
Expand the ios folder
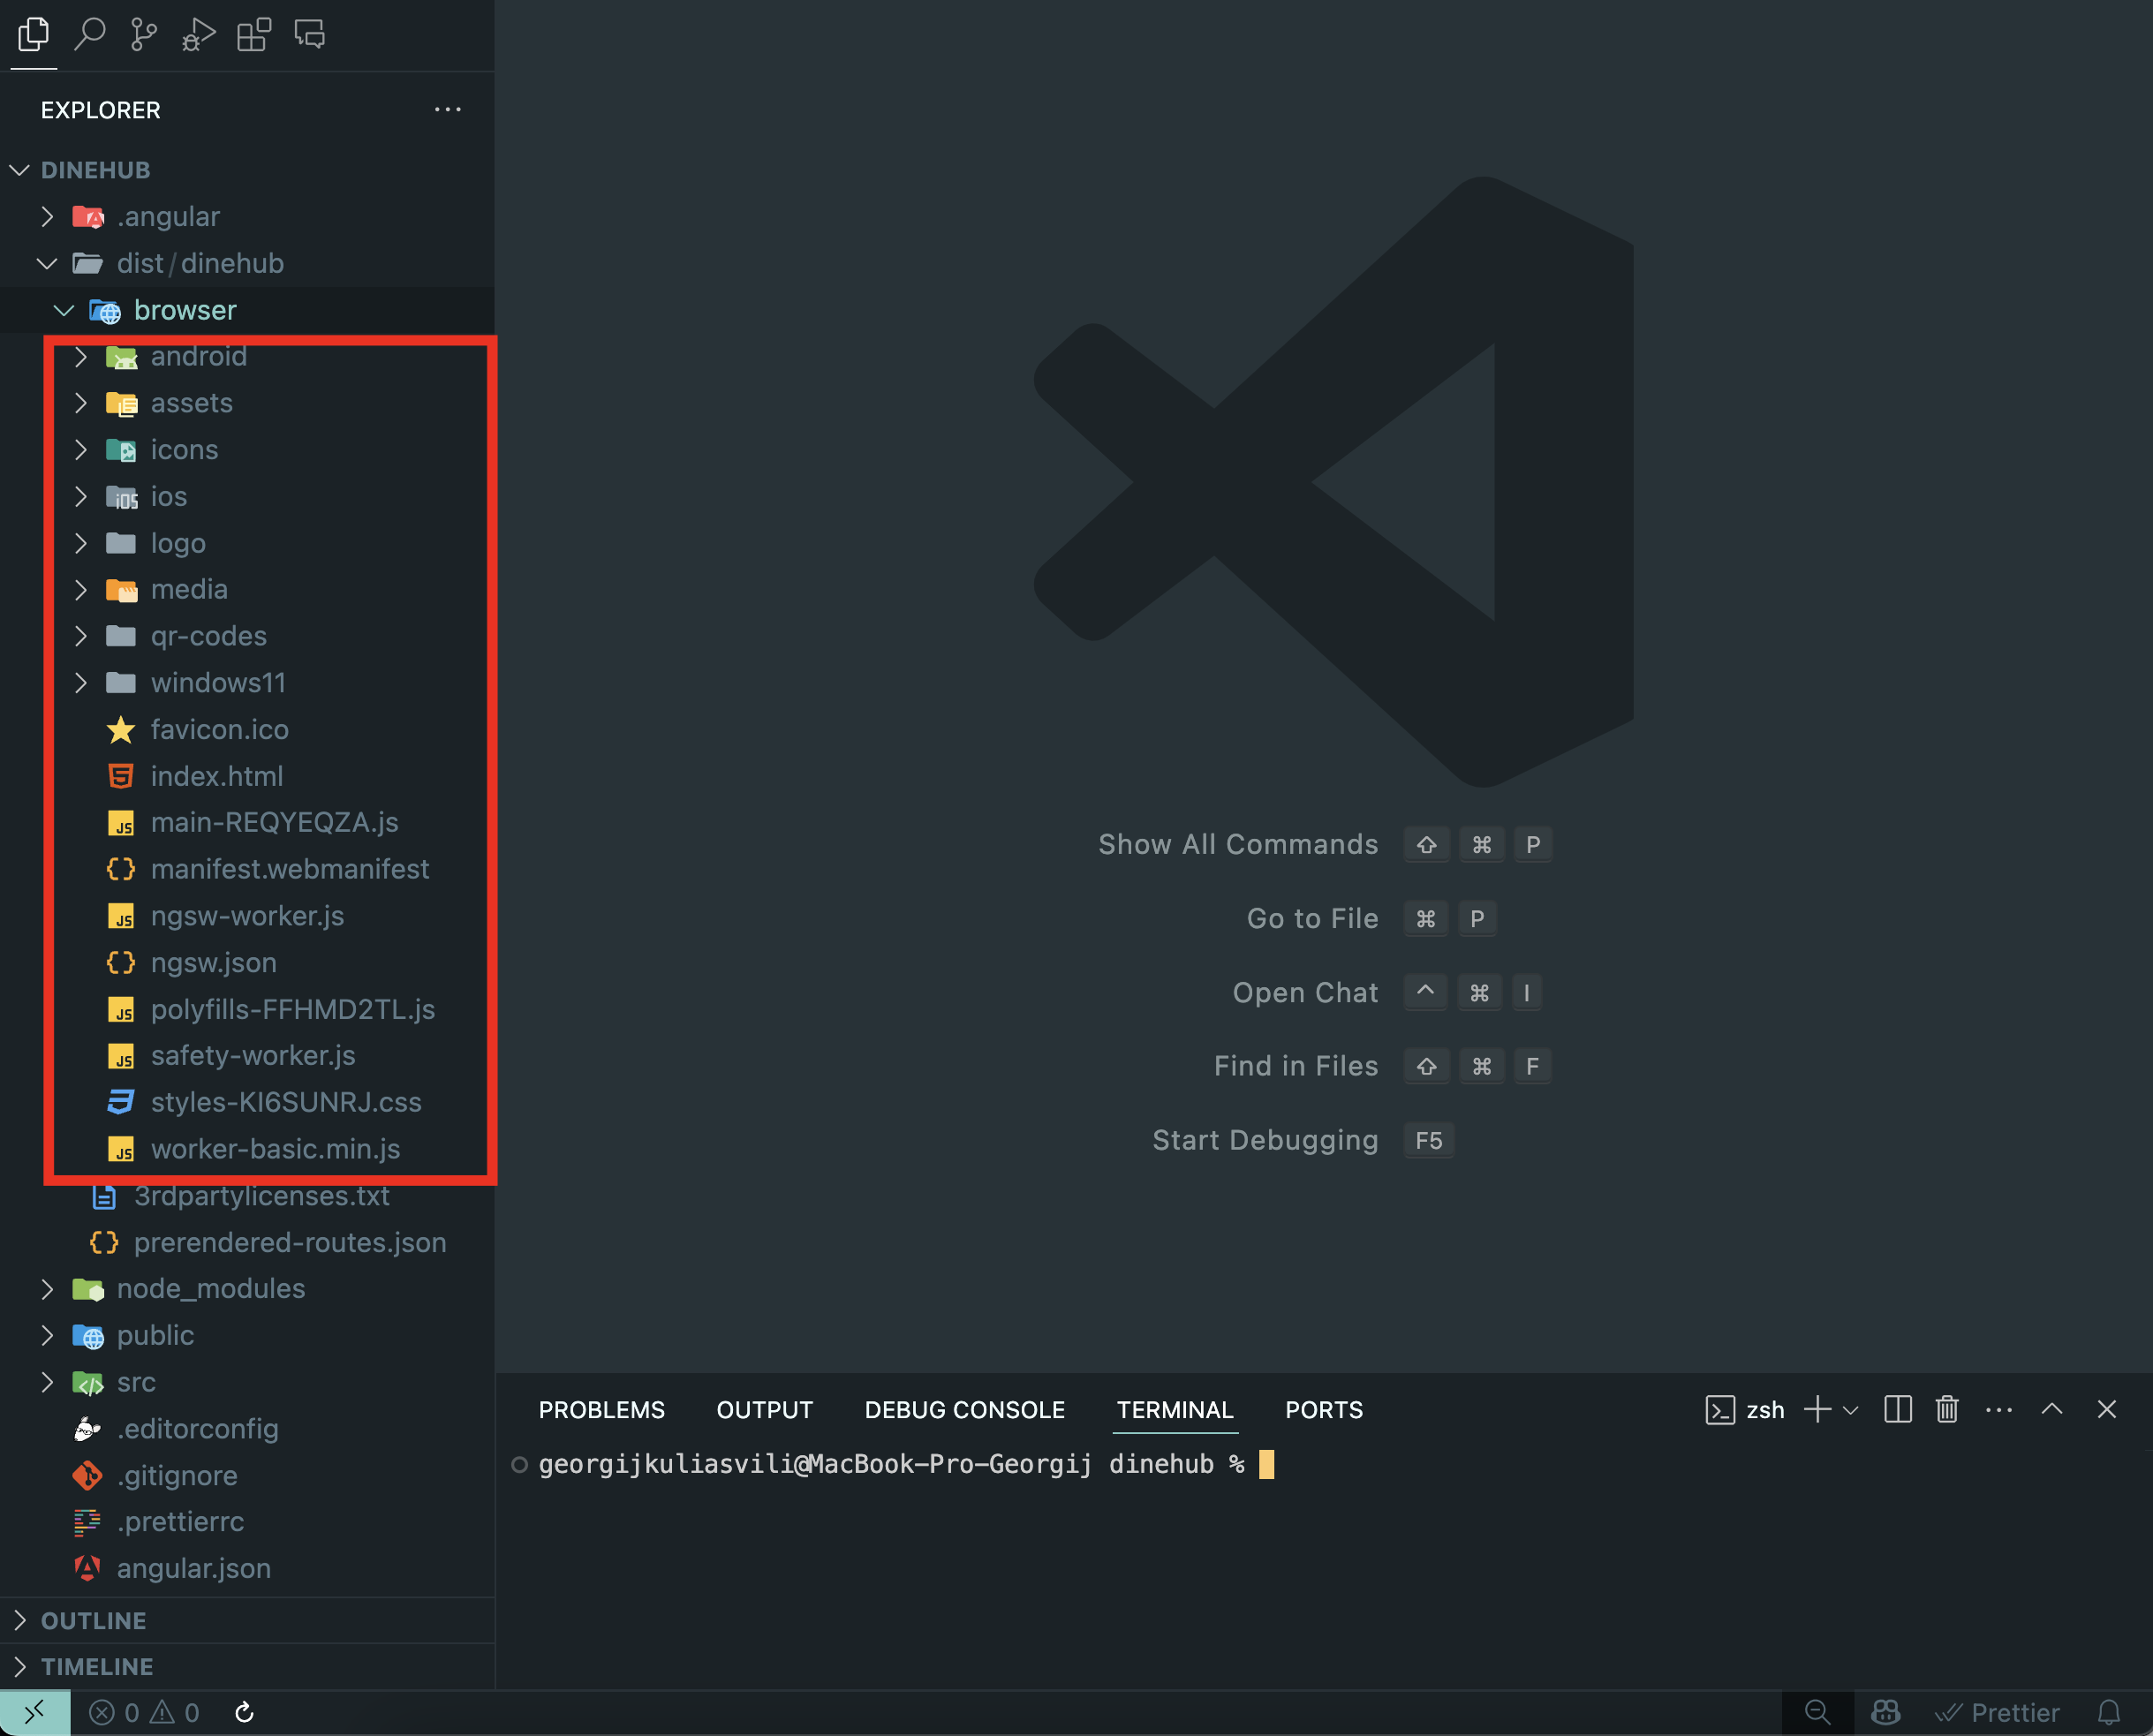tap(247, 496)
